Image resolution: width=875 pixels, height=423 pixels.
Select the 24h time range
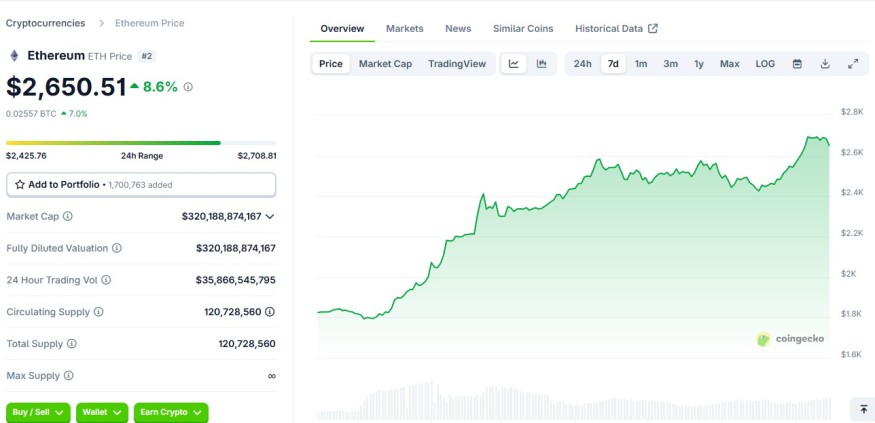583,64
